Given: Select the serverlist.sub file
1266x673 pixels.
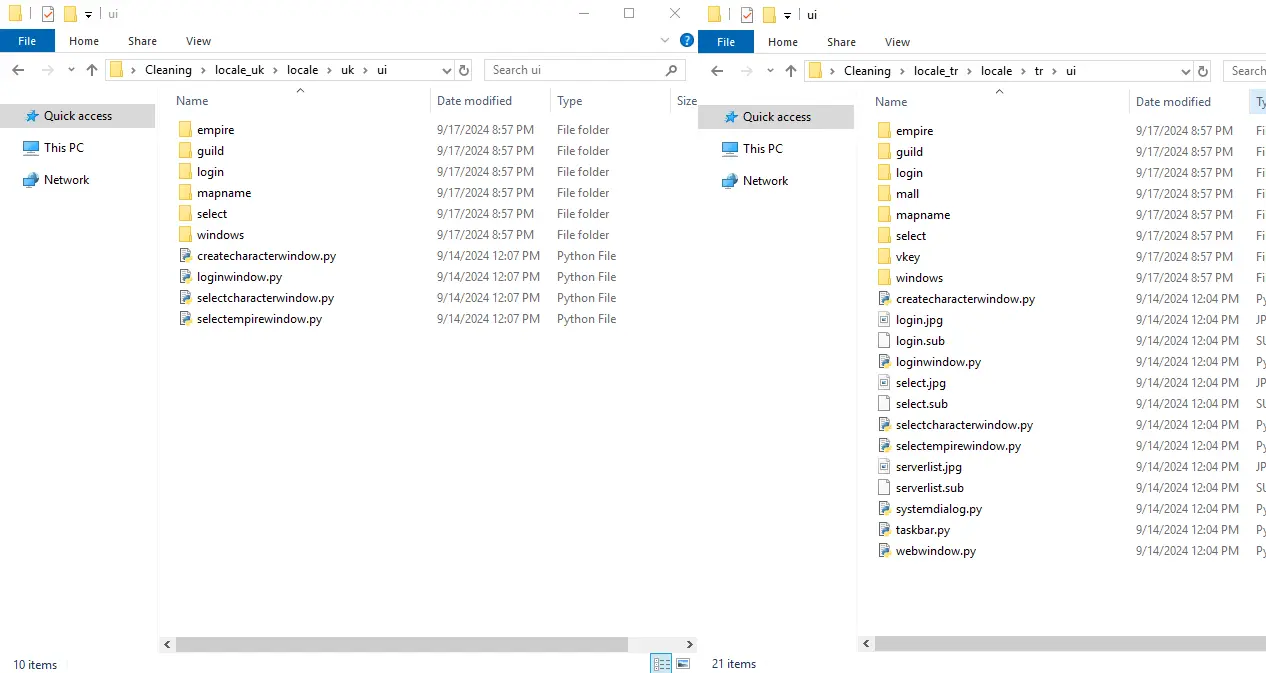Looking at the screenshot, I should point(929,488).
